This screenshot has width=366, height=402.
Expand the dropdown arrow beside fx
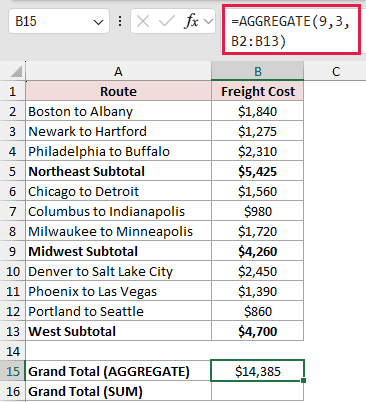208,22
